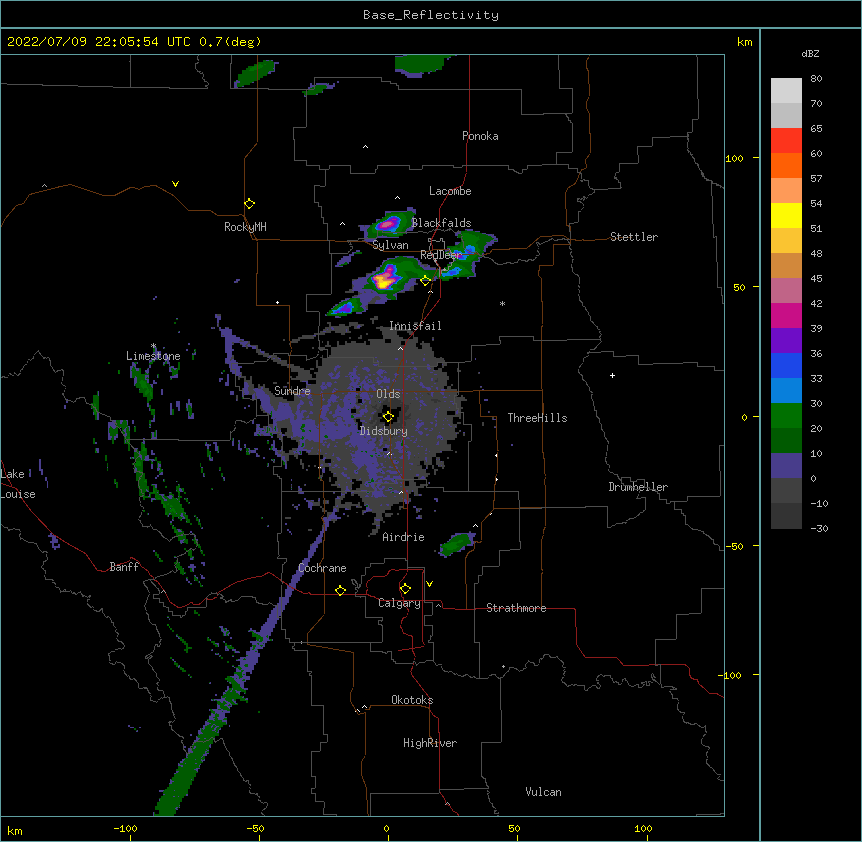This screenshot has width=862, height=842.
Task: Click the HighRiver label
Action: [430, 743]
